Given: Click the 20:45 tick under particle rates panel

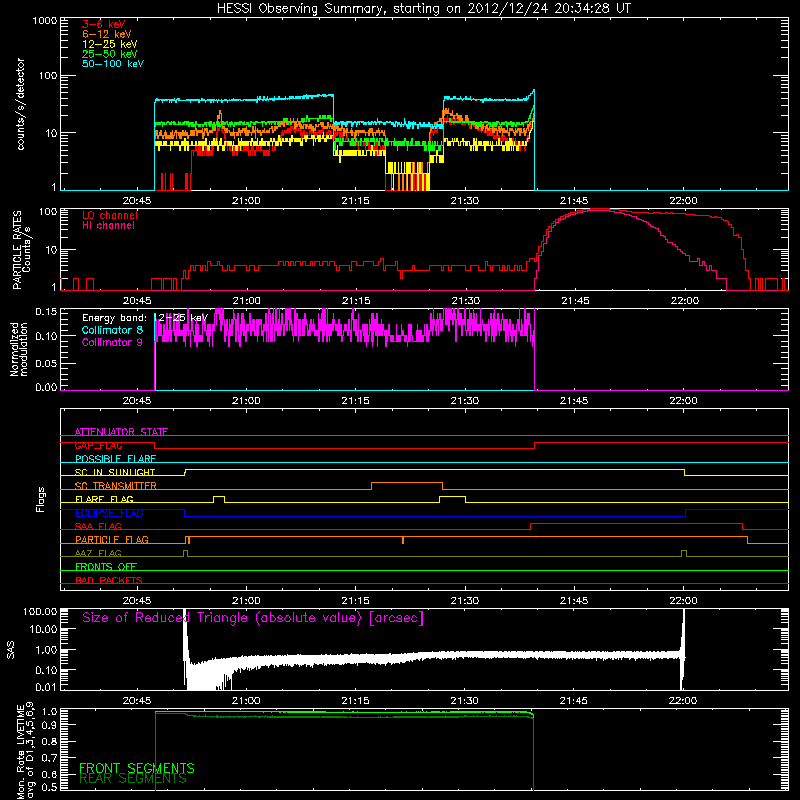Looking at the screenshot, I should (137, 301).
